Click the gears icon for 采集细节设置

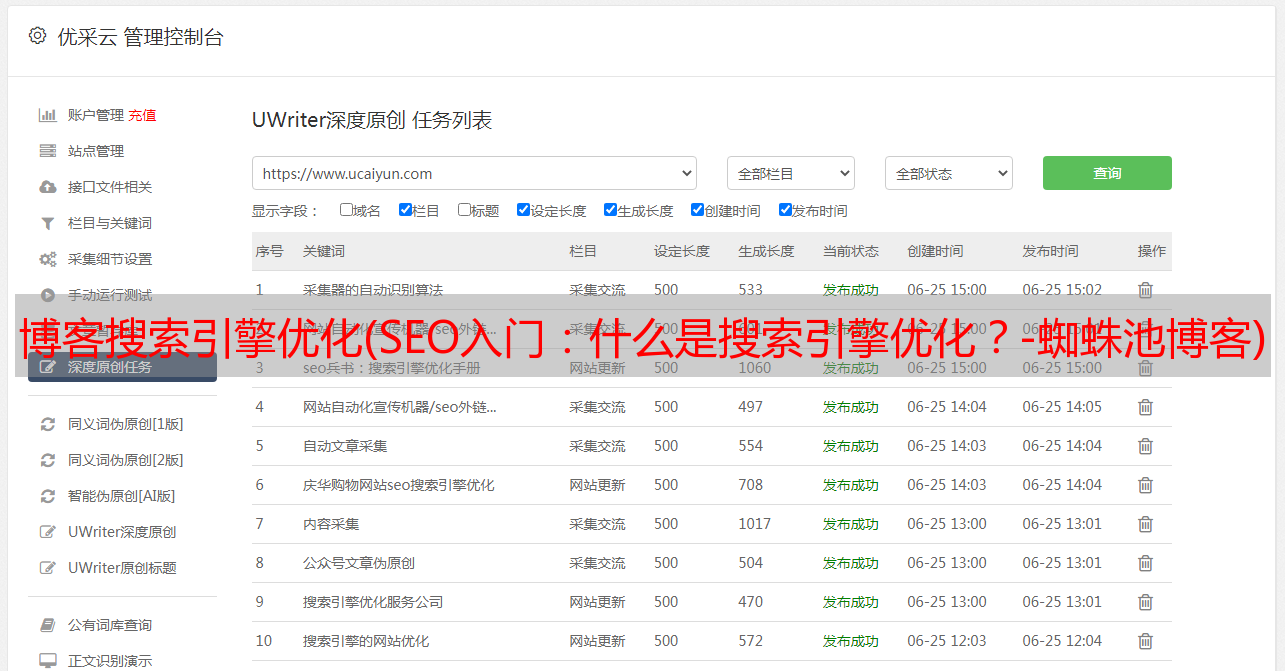tap(47, 259)
